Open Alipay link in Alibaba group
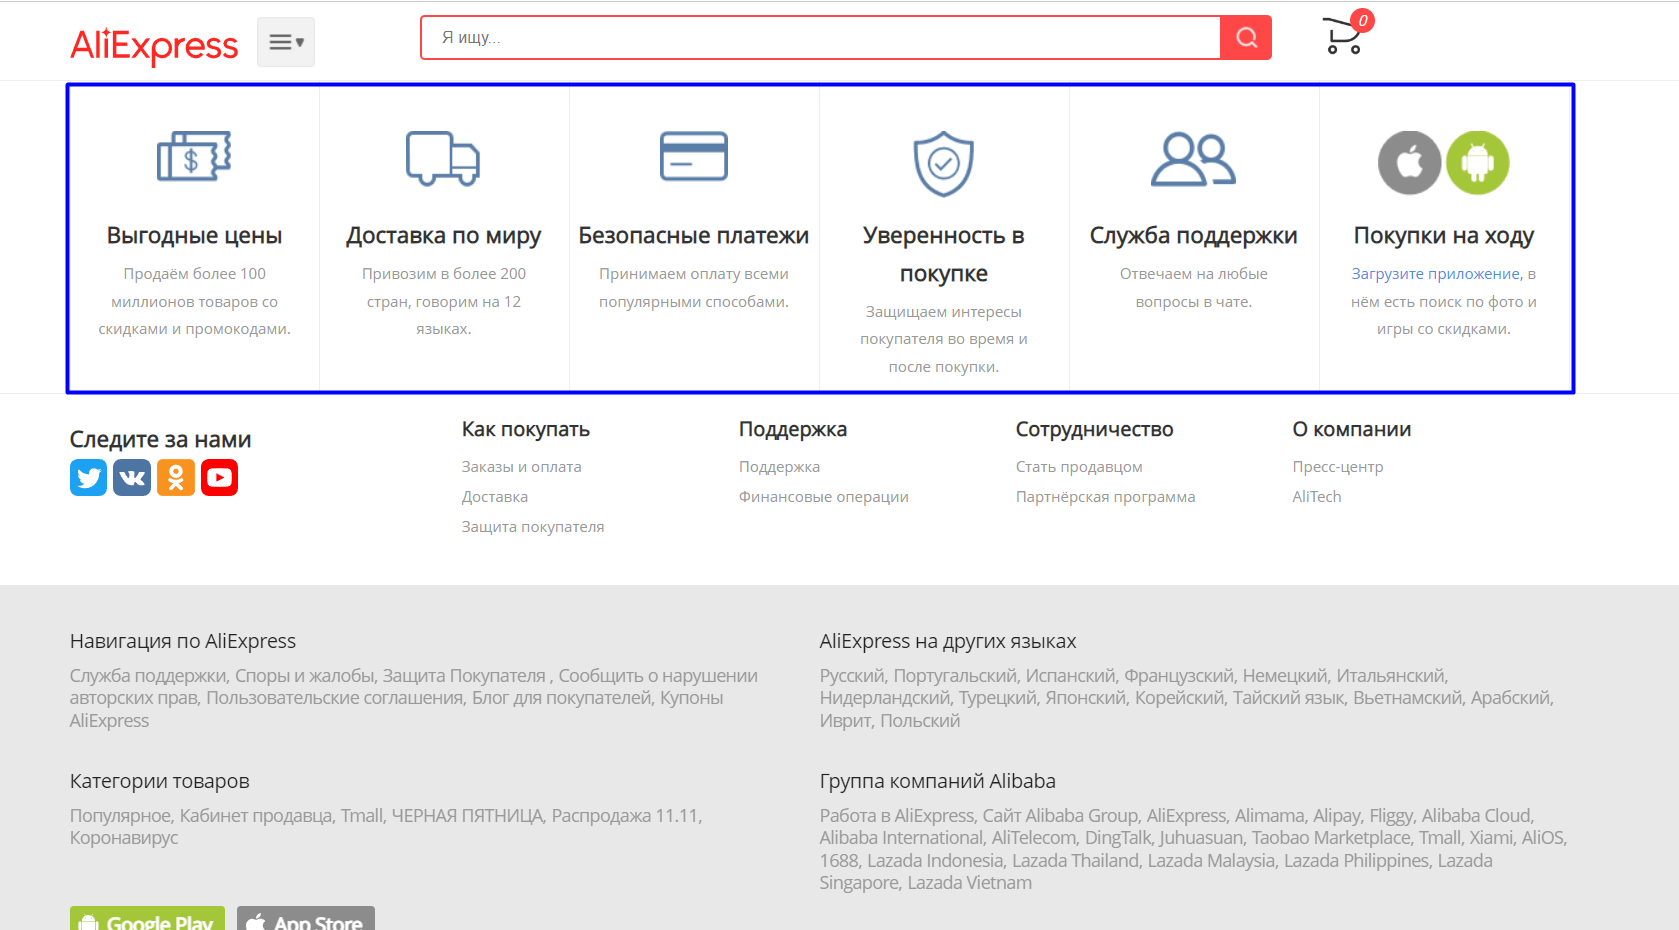This screenshot has width=1679, height=930. coord(1337,816)
